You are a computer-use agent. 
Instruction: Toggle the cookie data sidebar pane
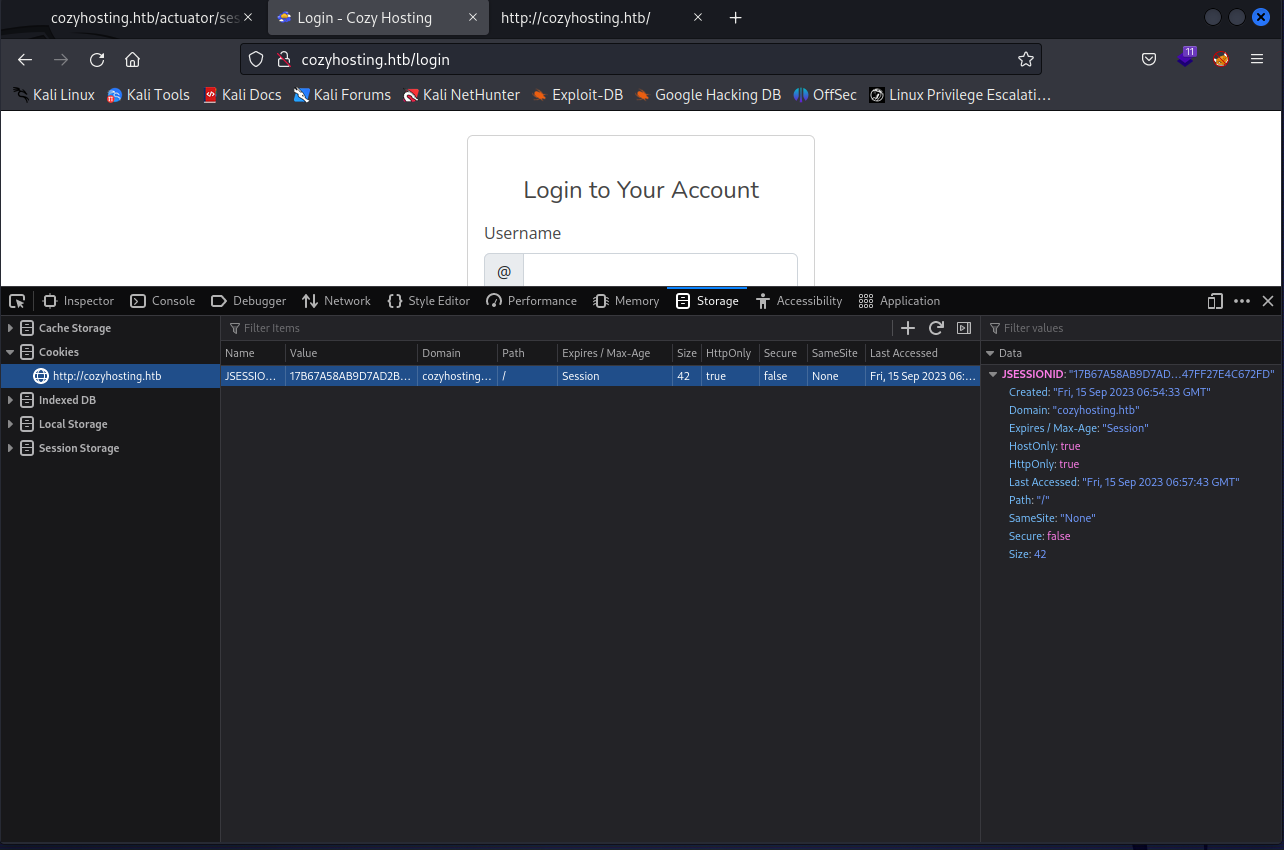point(964,328)
